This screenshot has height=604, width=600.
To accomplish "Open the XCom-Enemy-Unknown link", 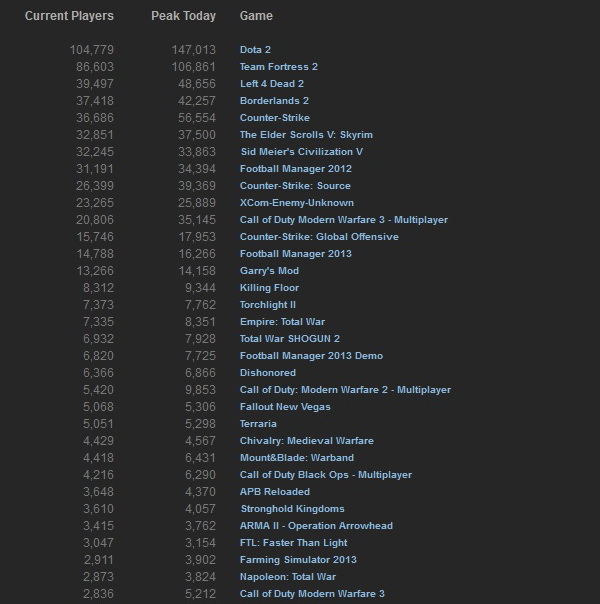I will coord(297,203).
